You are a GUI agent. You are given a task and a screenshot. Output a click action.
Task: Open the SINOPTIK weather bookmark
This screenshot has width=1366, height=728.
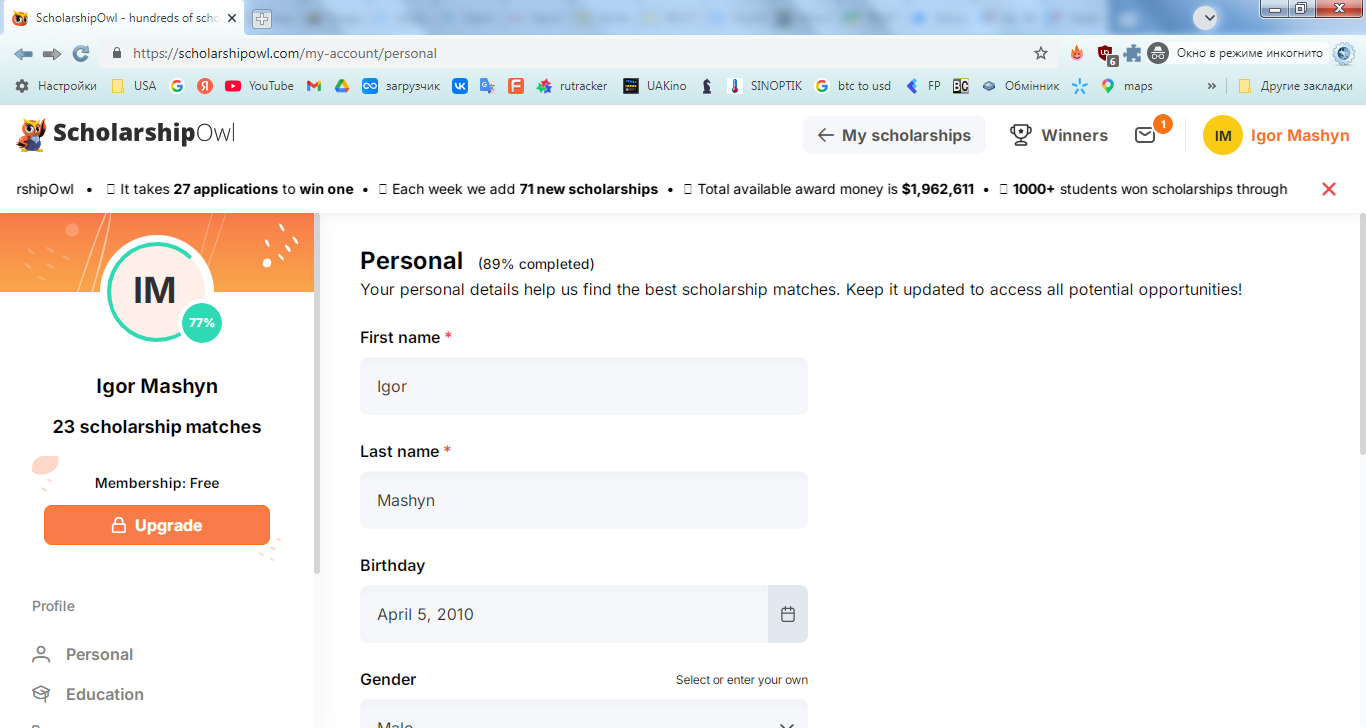pos(764,86)
